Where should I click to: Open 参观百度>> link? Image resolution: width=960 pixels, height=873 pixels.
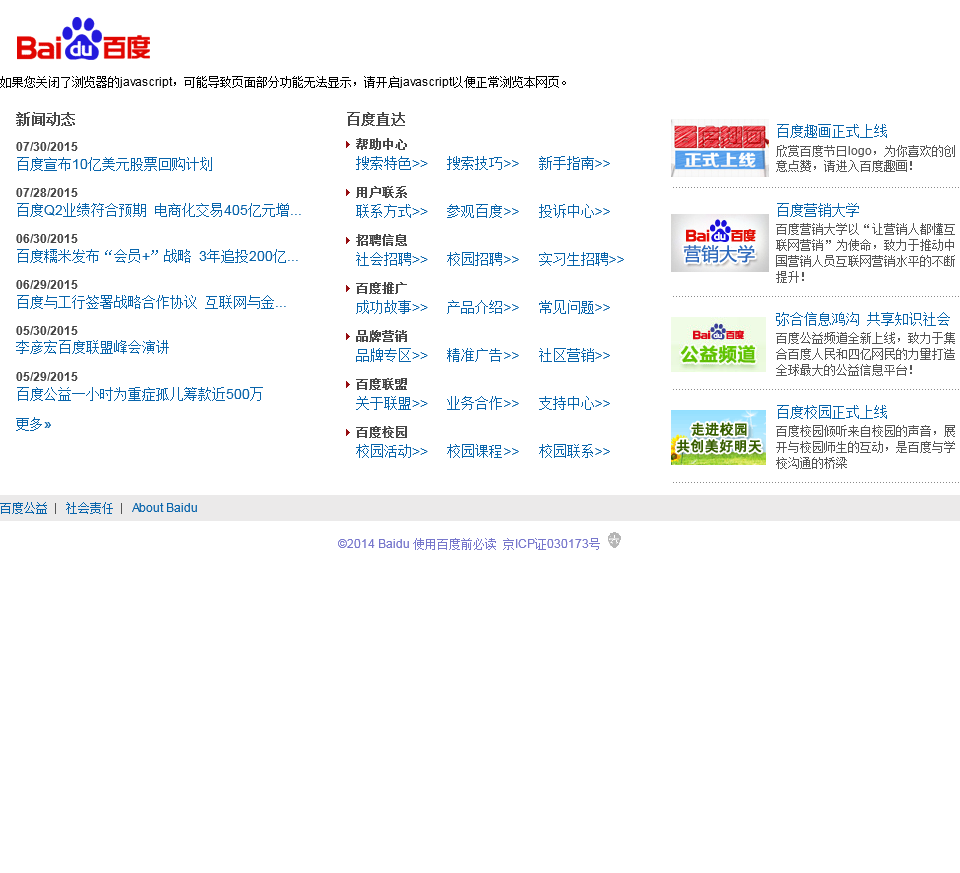(x=483, y=211)
